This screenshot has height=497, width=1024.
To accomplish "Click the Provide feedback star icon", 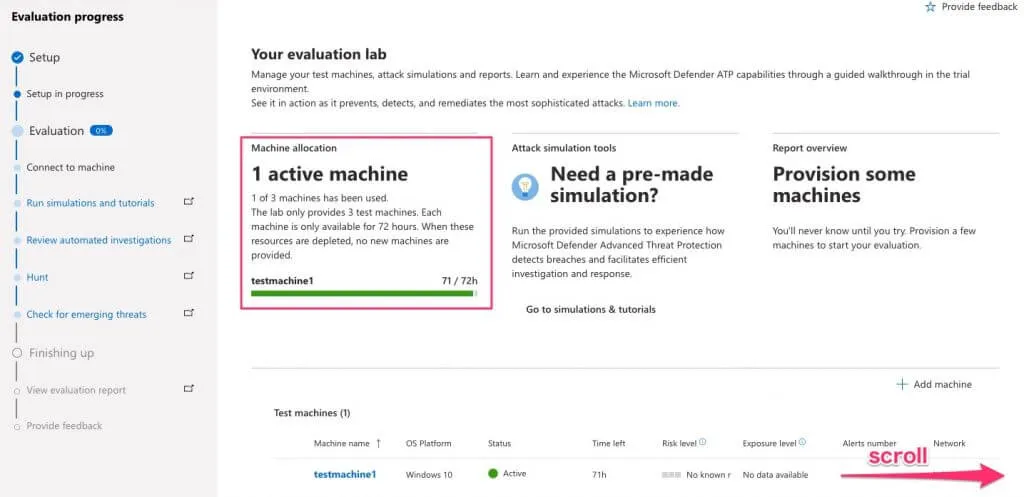I will 930,7.
